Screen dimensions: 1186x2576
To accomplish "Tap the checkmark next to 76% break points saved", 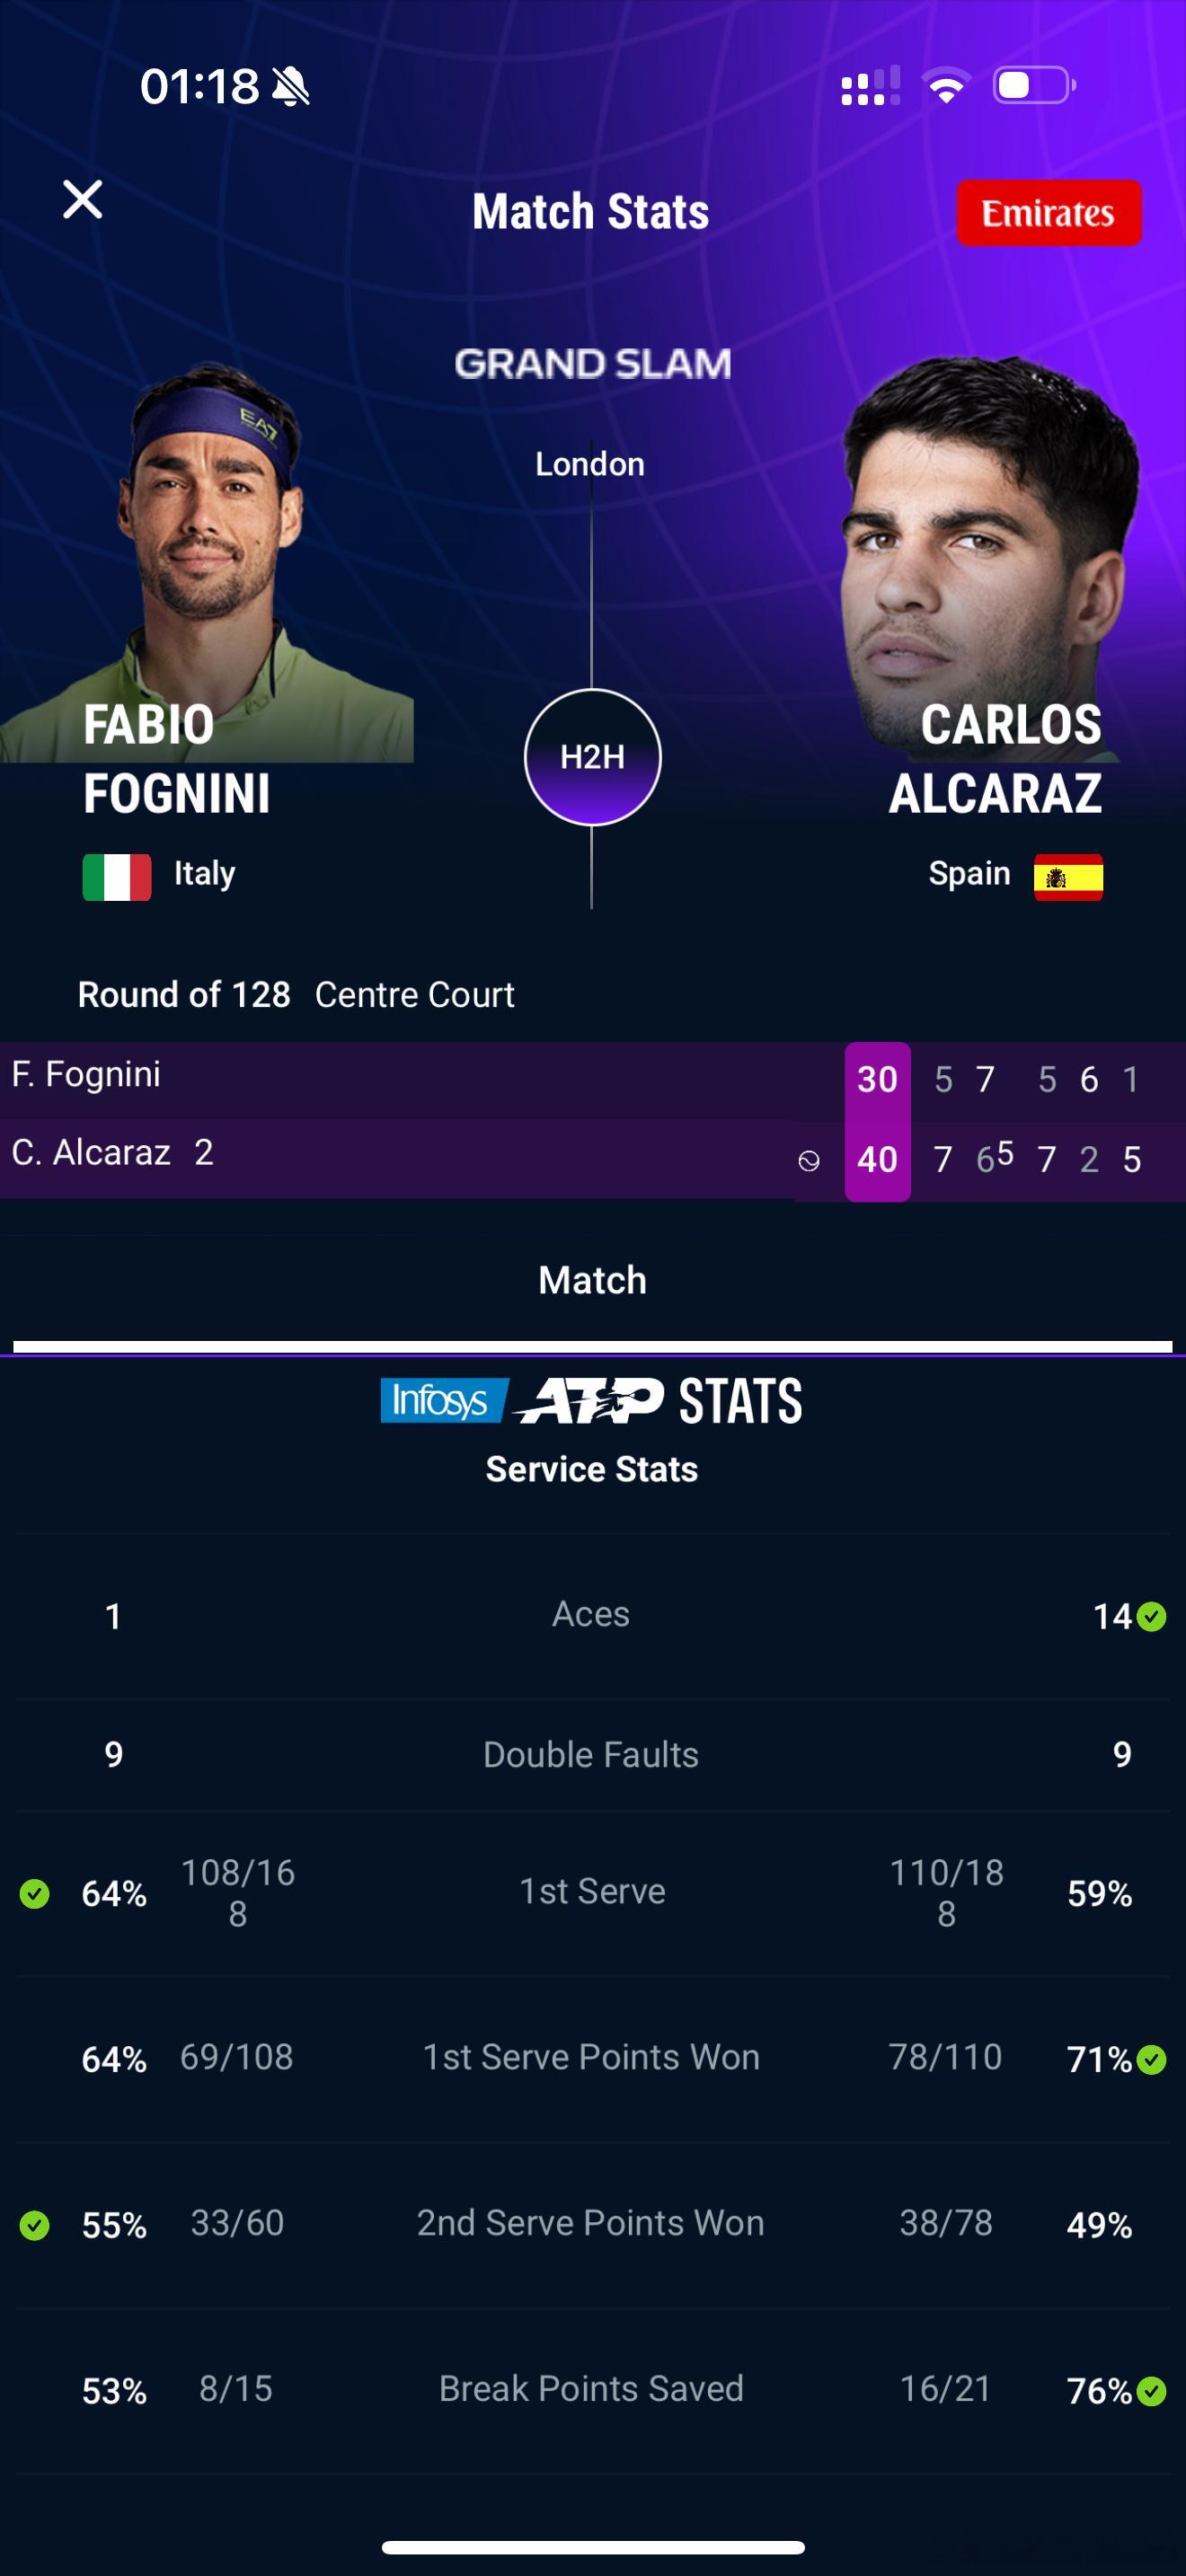I will [1152, 2391].
